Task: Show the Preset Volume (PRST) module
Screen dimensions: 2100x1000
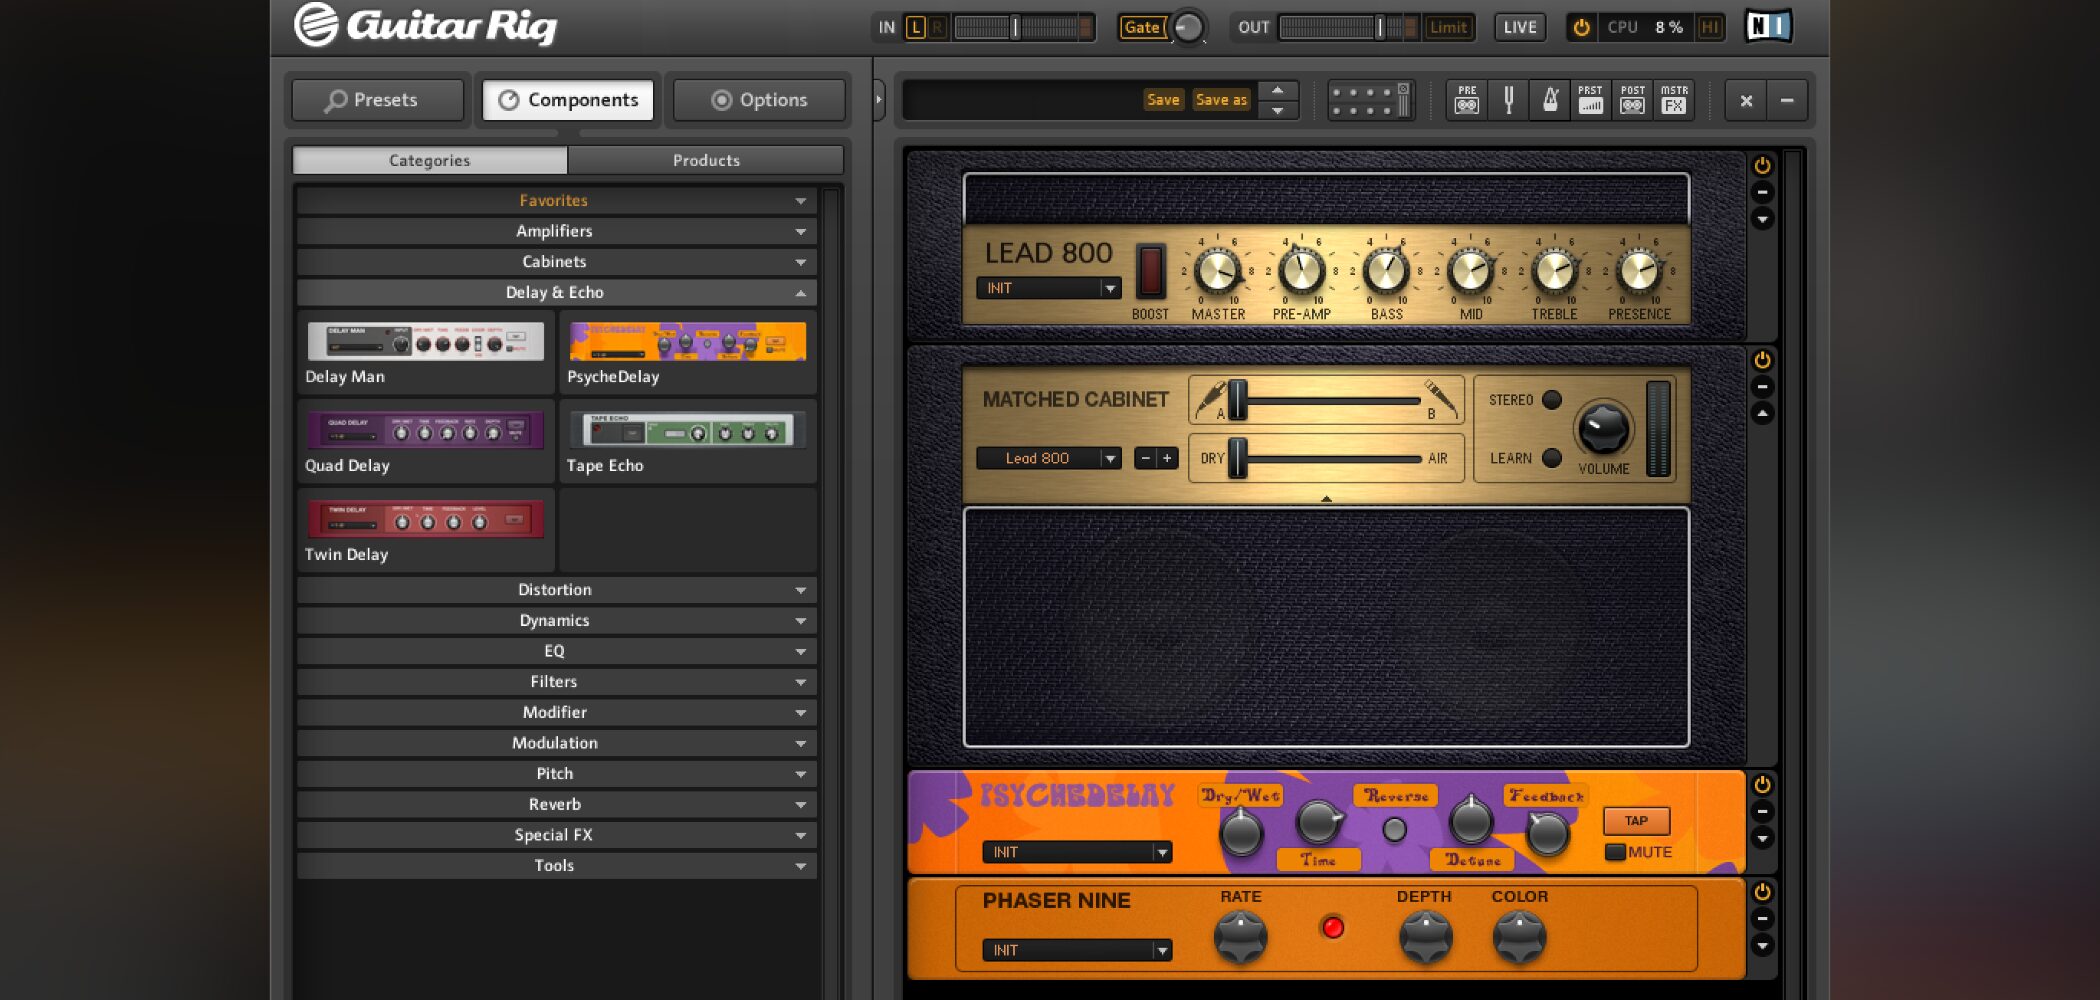Action: pos(1591,100)
